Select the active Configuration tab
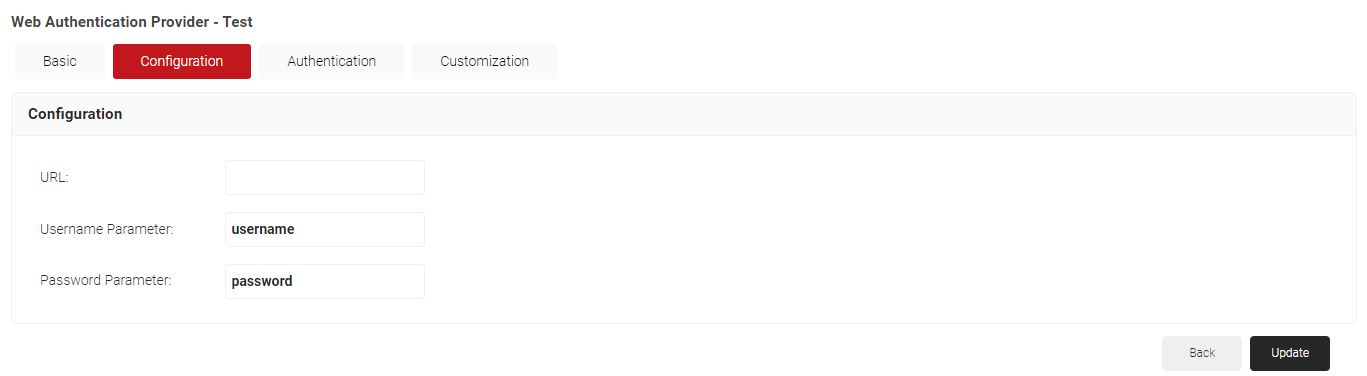The height and width of the screenshot is (376, 1367). tap(182, 61)
